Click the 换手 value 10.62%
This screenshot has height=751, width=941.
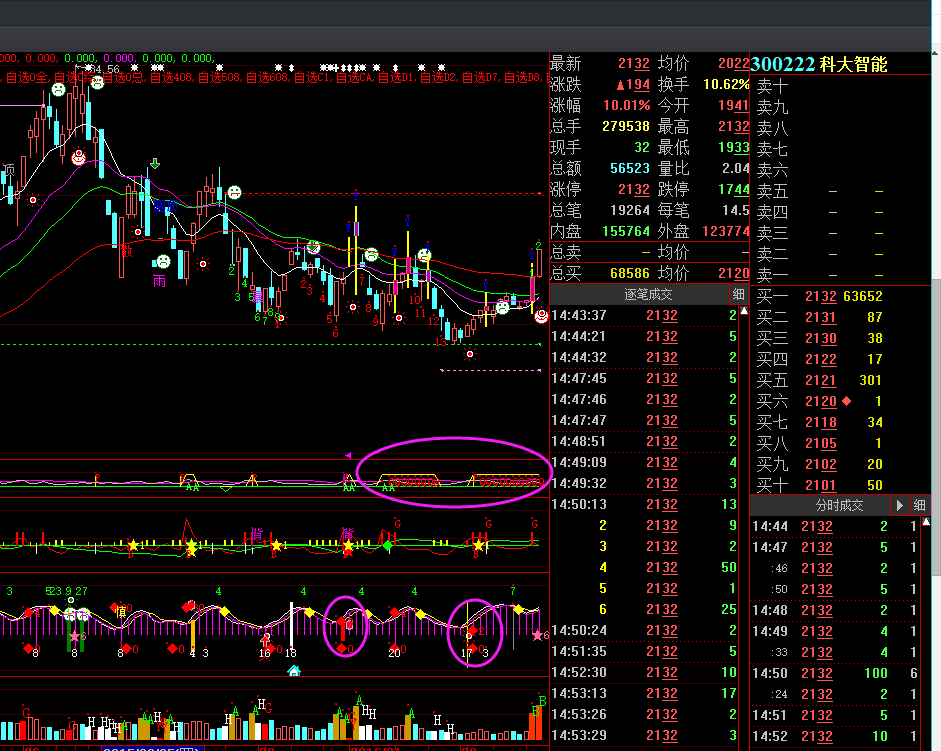pyautogui.click(x=726, y=85)
